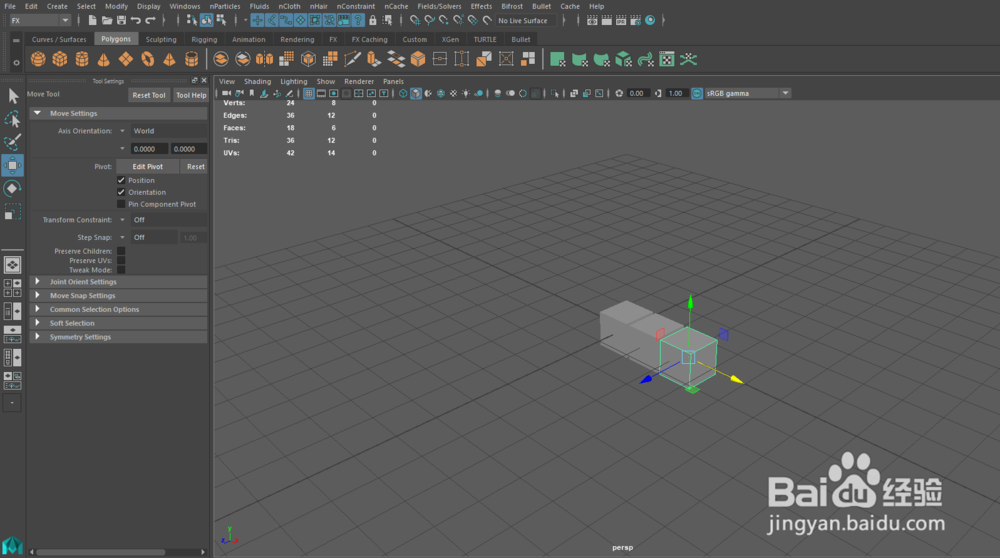Image resolution: width=1000 pixels, height=558 pixels.
Task: Expand Symmetry Settings section
Action: pyautogui.click(x=119, y=337)
